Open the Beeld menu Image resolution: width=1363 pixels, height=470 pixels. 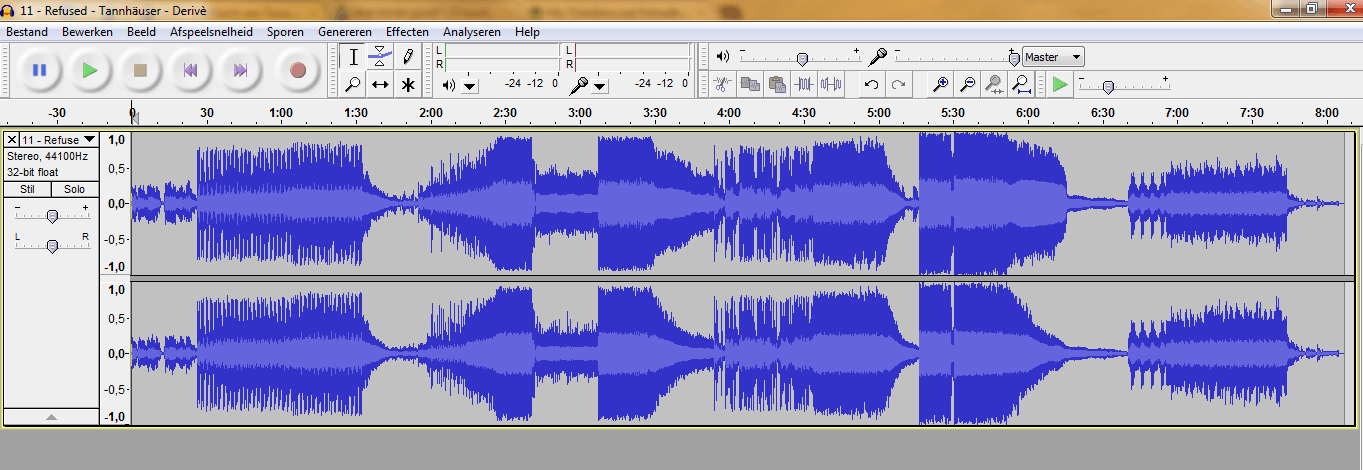(141, 32)
